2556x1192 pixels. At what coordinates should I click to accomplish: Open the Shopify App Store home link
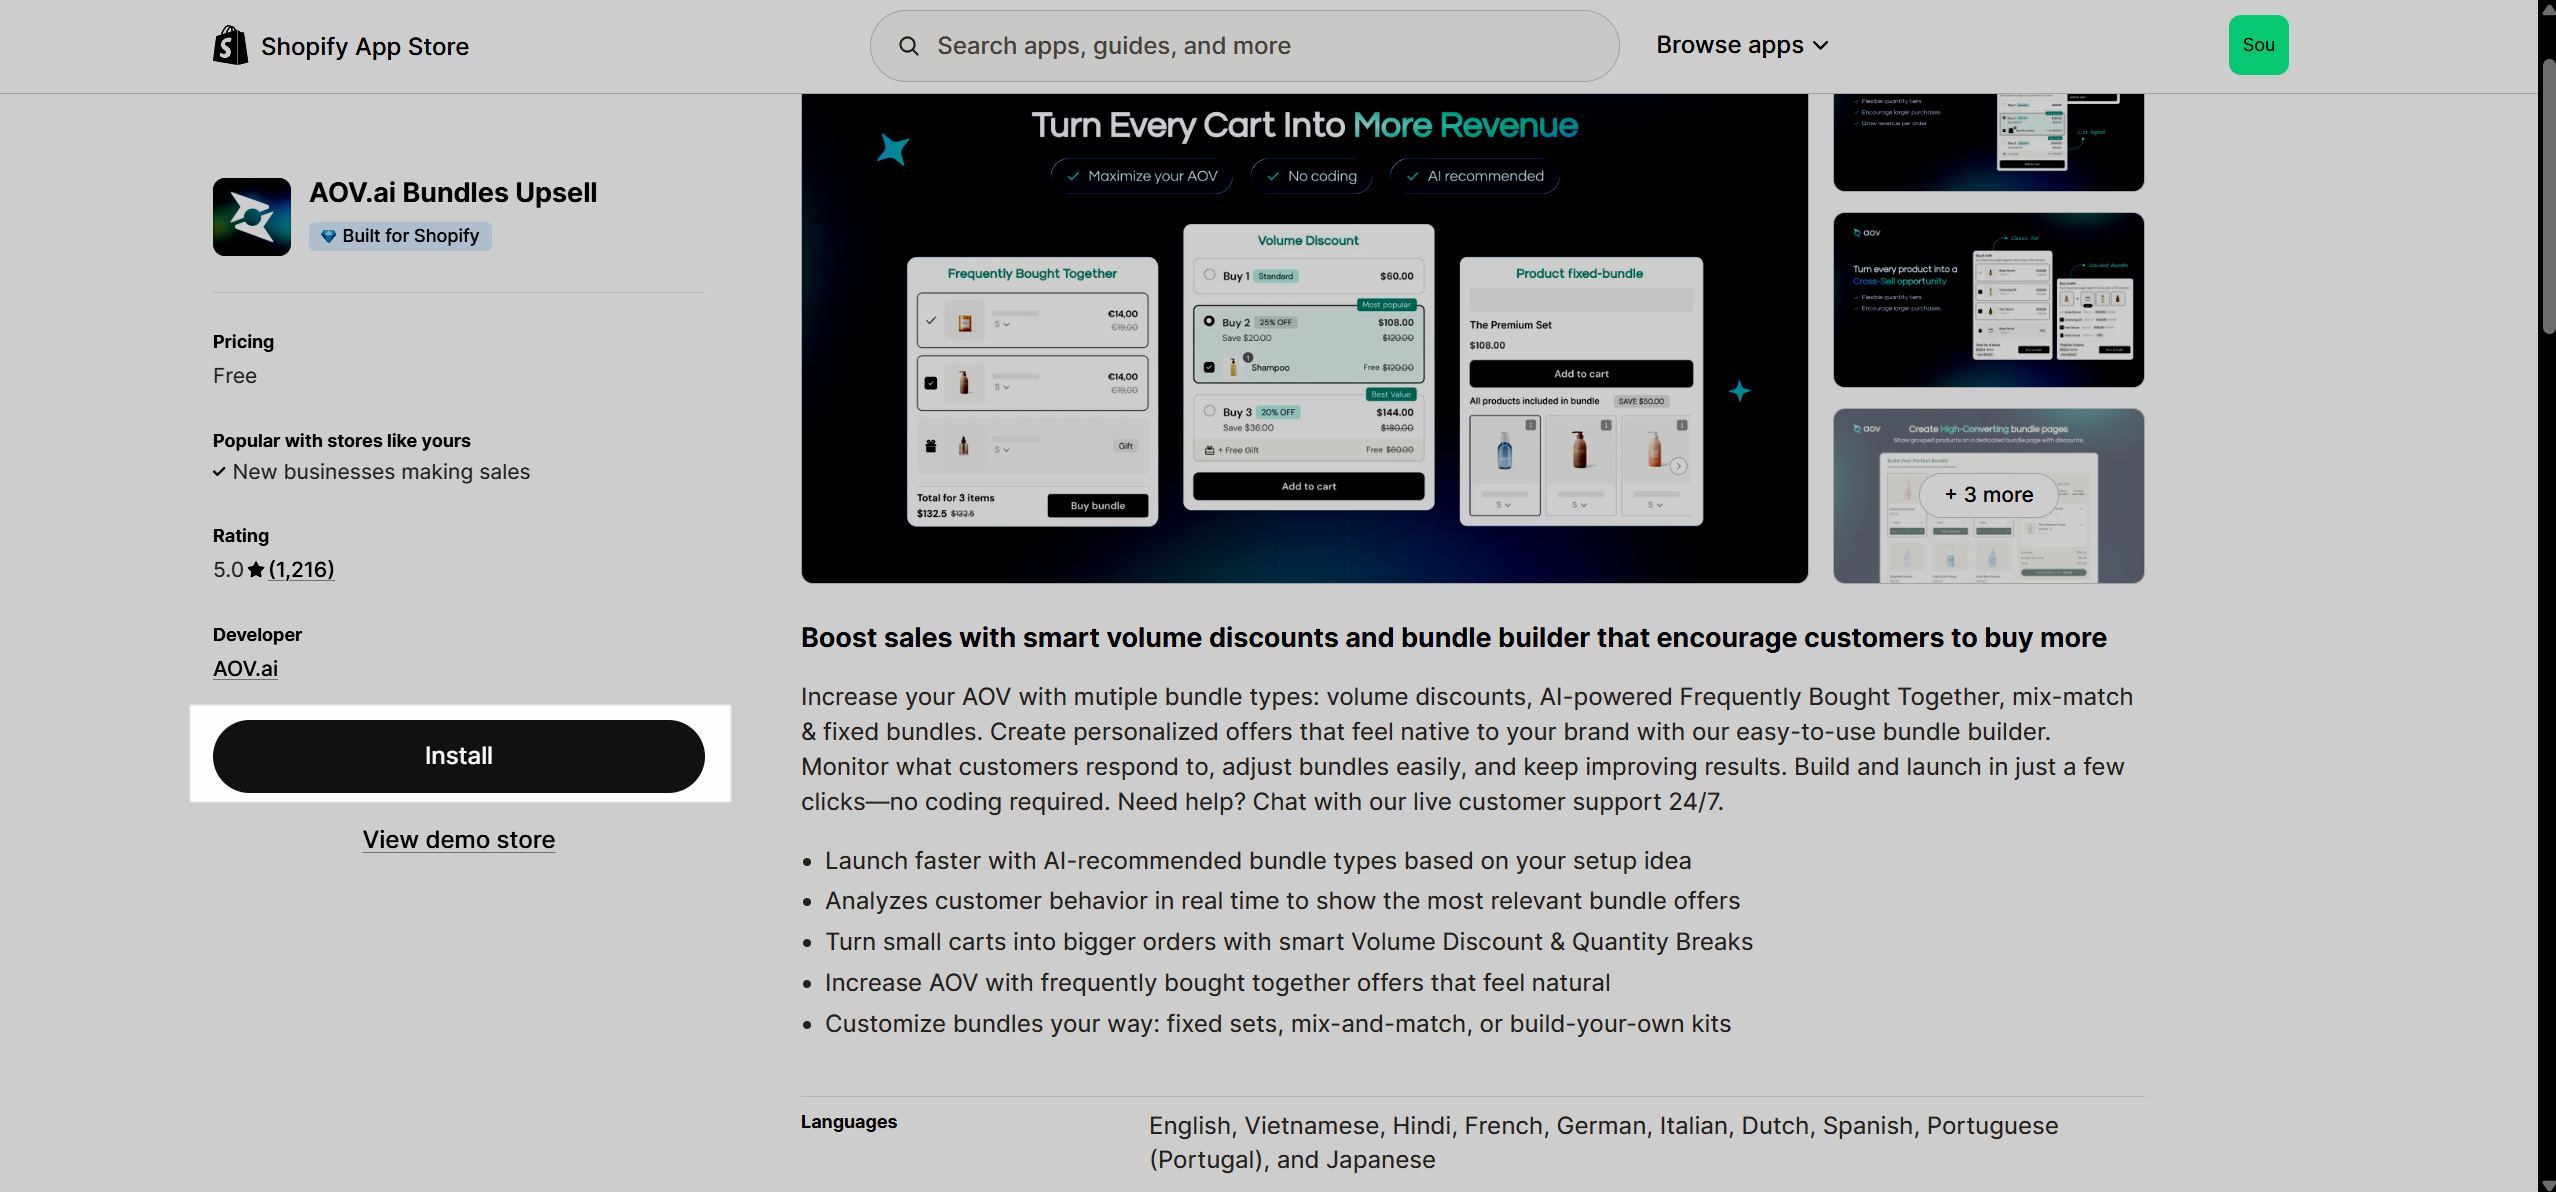pyautogui.click(x=364, y=47)
